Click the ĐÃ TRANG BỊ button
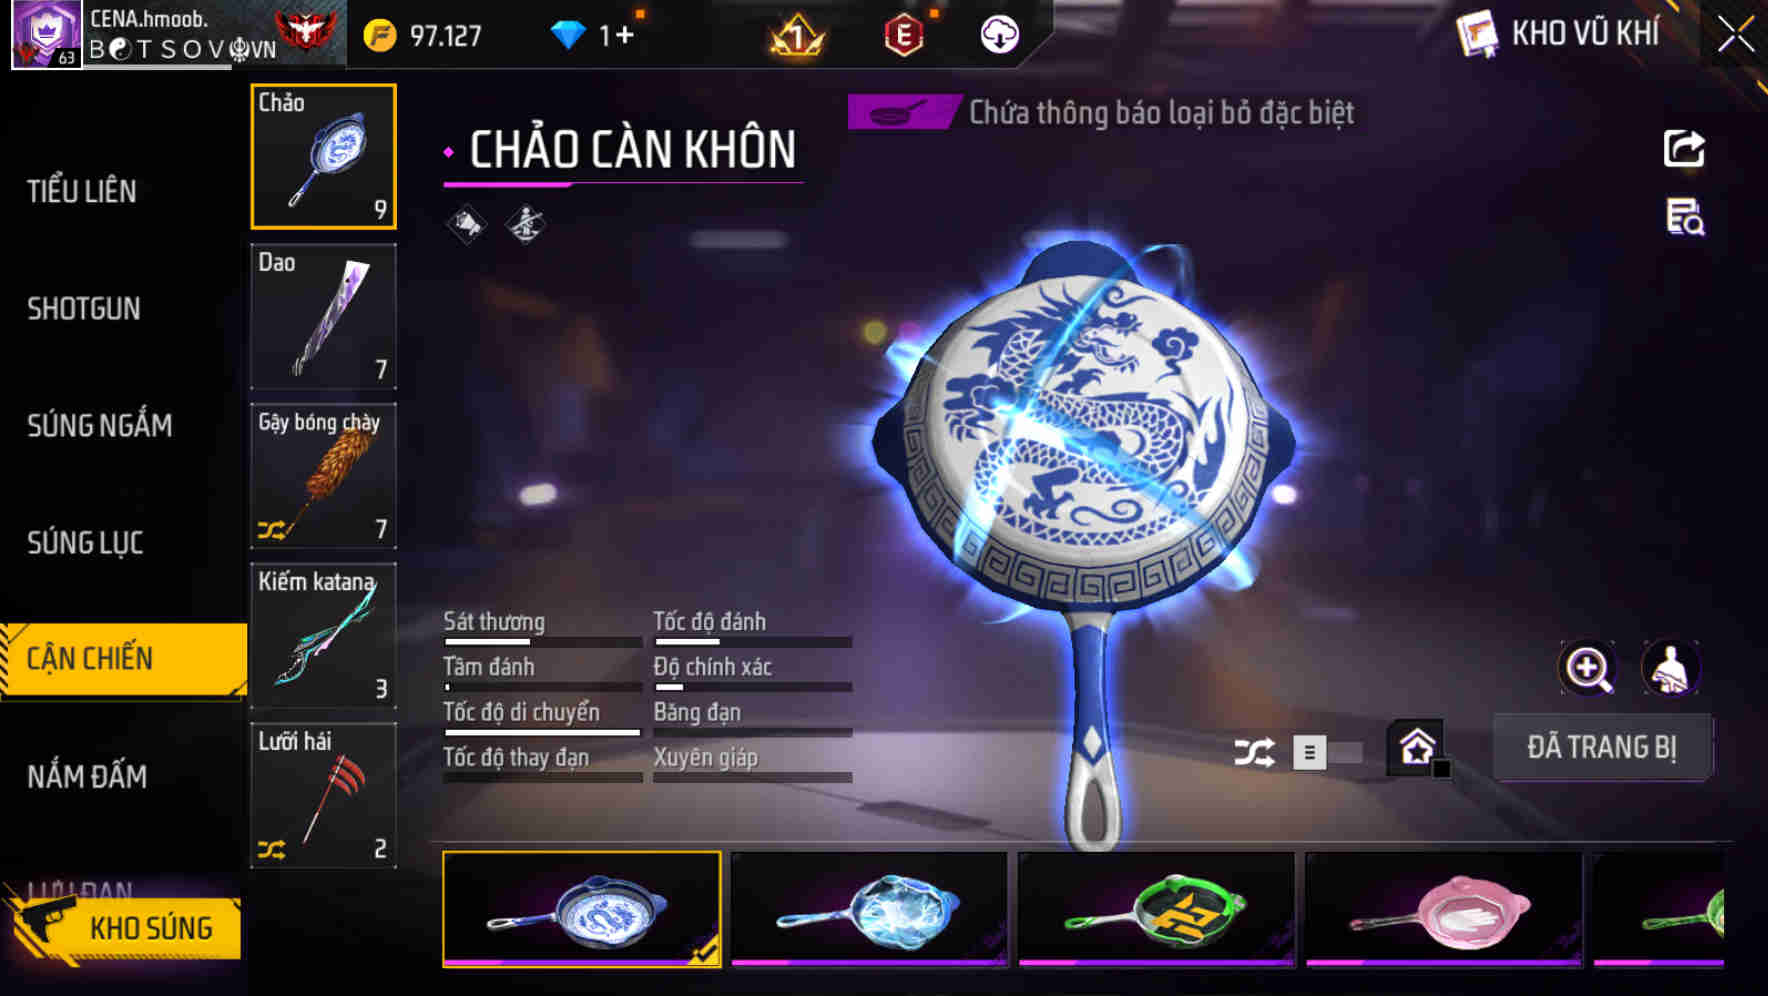The image size is (1768, 996). [1601, 747]
